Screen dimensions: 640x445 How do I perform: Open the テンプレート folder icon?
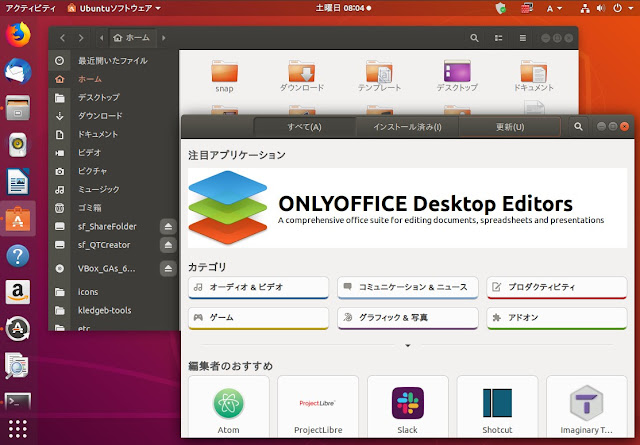click(x=379, y=76)
